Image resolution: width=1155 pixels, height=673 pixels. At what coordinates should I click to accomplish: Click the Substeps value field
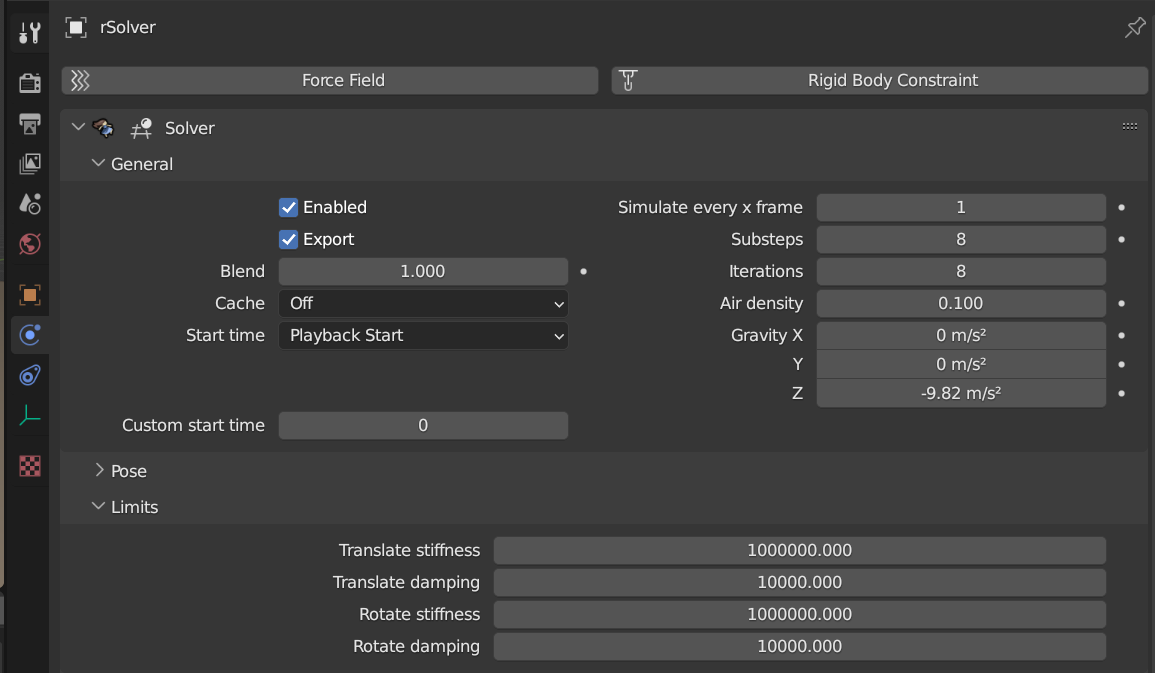click(x=960, y=239)
